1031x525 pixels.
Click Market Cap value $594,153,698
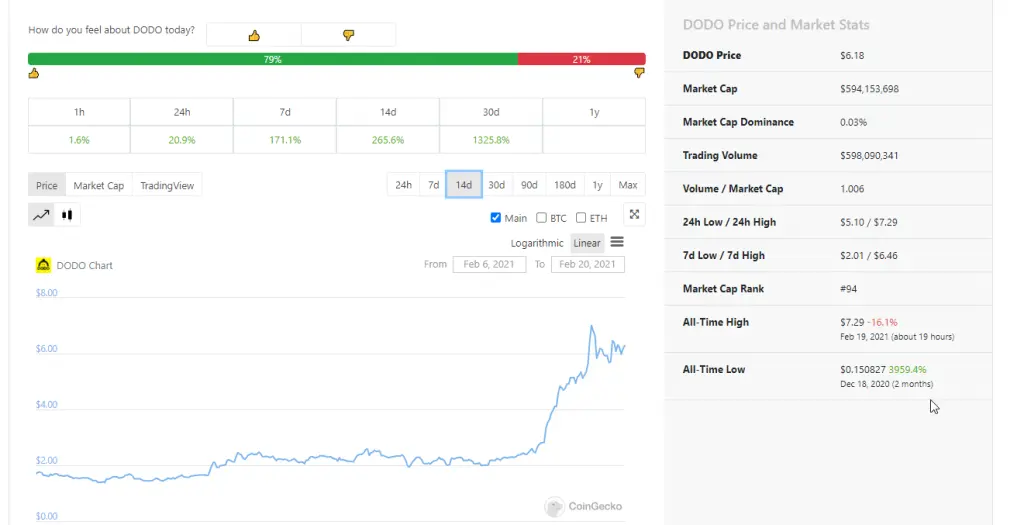(x=869, y=89)
